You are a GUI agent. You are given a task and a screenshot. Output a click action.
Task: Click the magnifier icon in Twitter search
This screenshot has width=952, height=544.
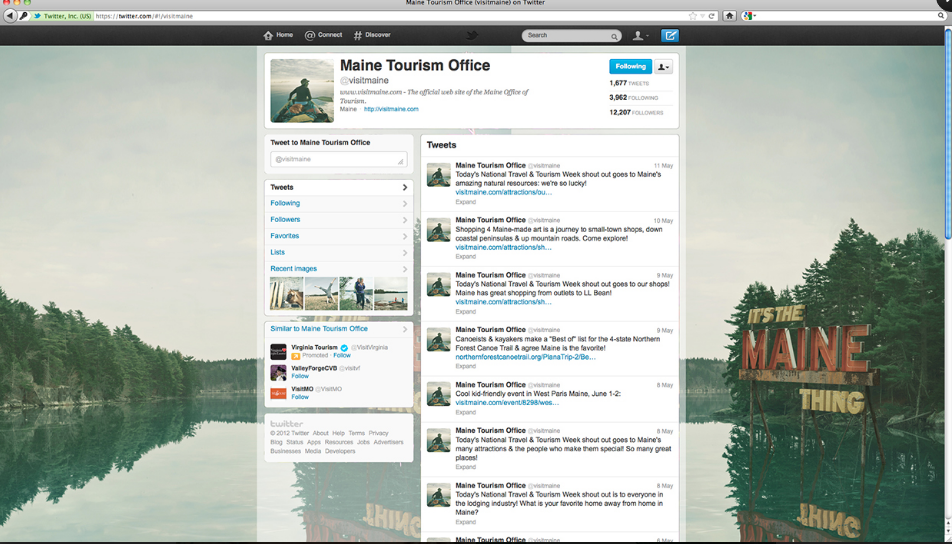point(614,36)
